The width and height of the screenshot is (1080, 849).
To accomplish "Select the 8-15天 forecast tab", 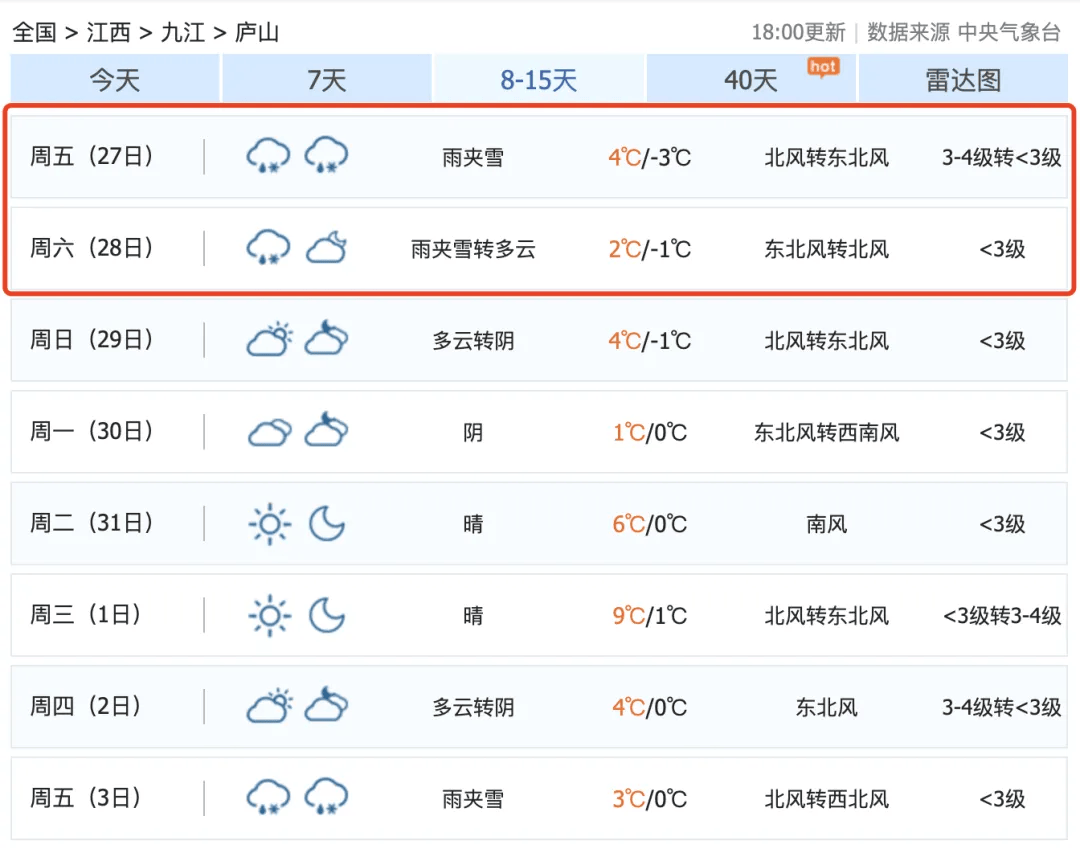I will tap(539, 80).
